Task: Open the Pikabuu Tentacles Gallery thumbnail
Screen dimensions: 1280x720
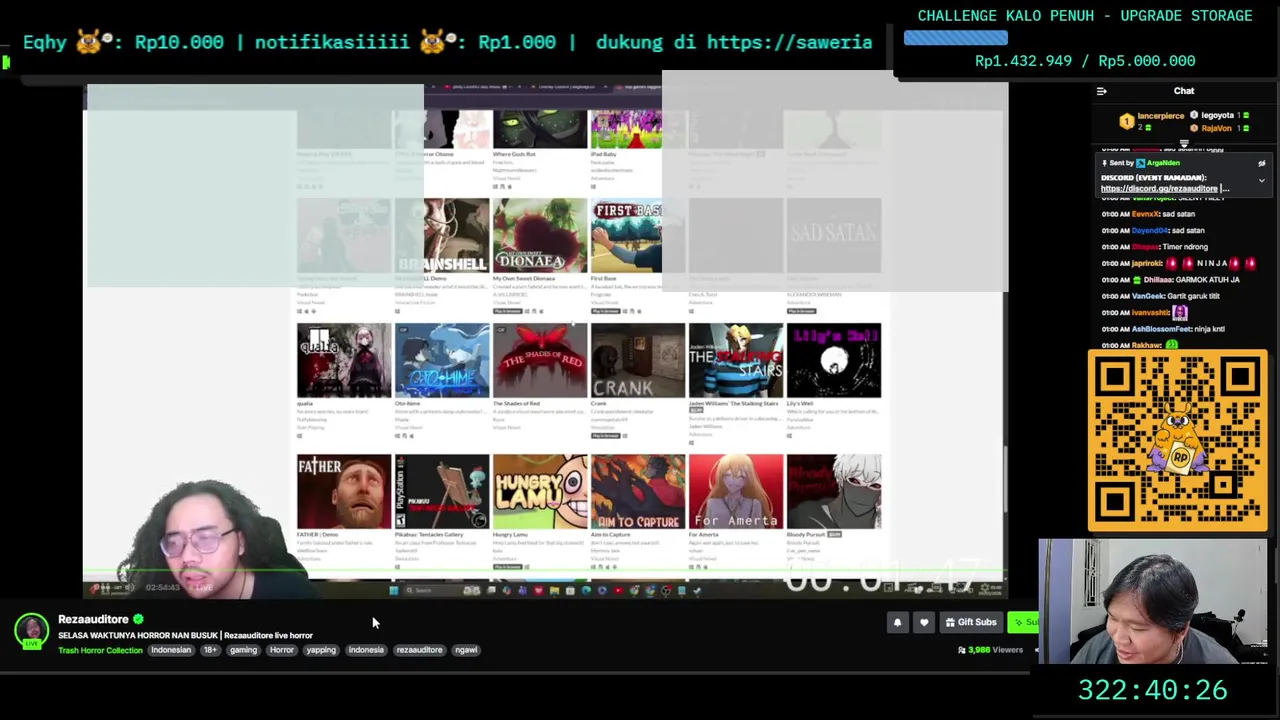Action: click(x=441, y=491)
